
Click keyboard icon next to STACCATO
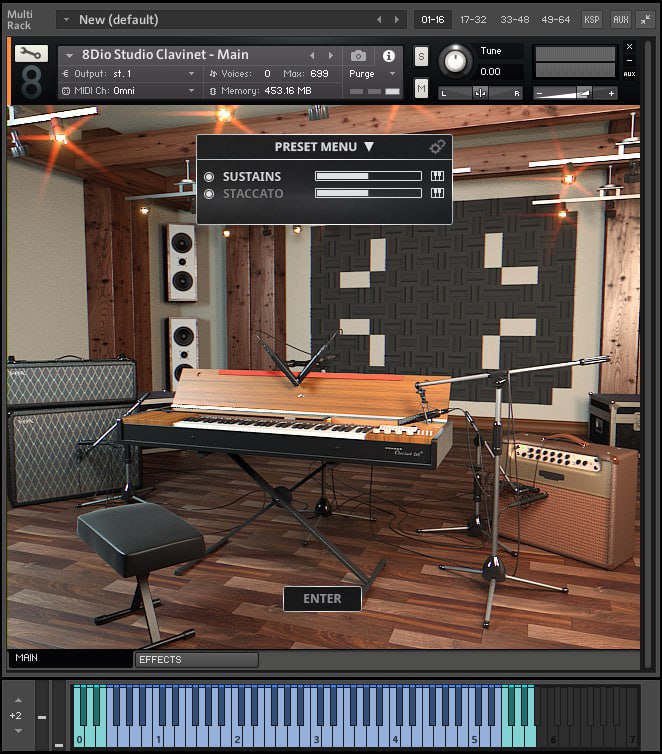437,193
